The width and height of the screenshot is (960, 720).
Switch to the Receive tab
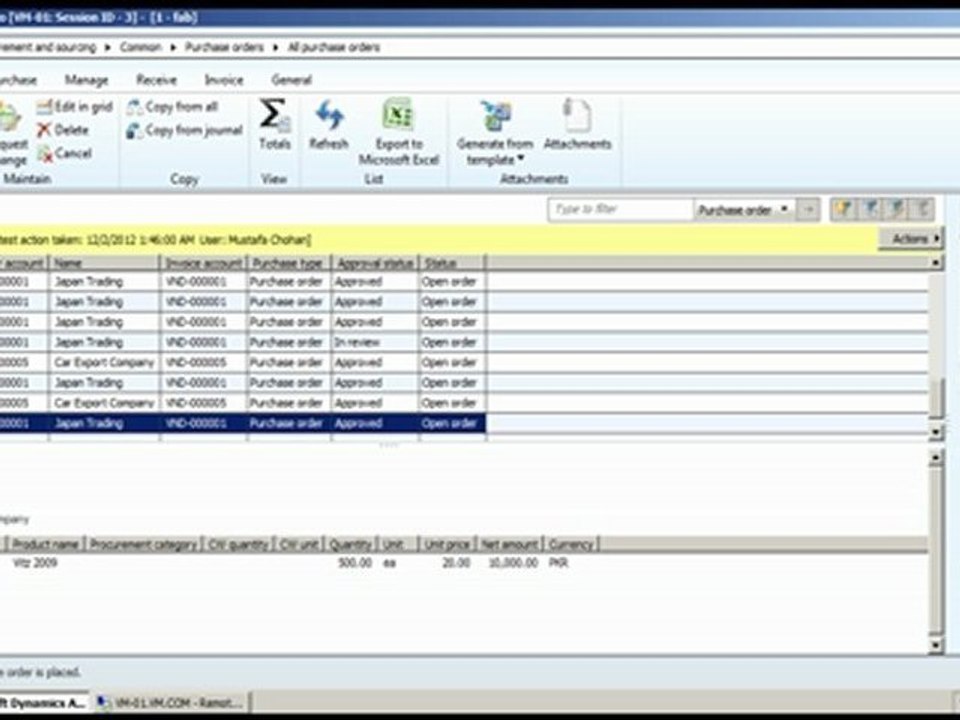[x=156, y=80]
